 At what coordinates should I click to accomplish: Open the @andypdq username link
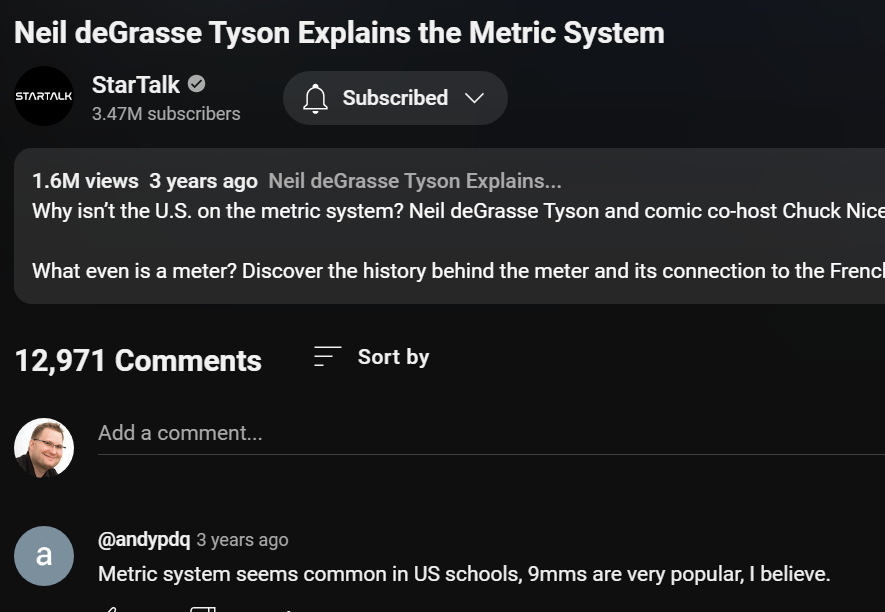point(144,540)
